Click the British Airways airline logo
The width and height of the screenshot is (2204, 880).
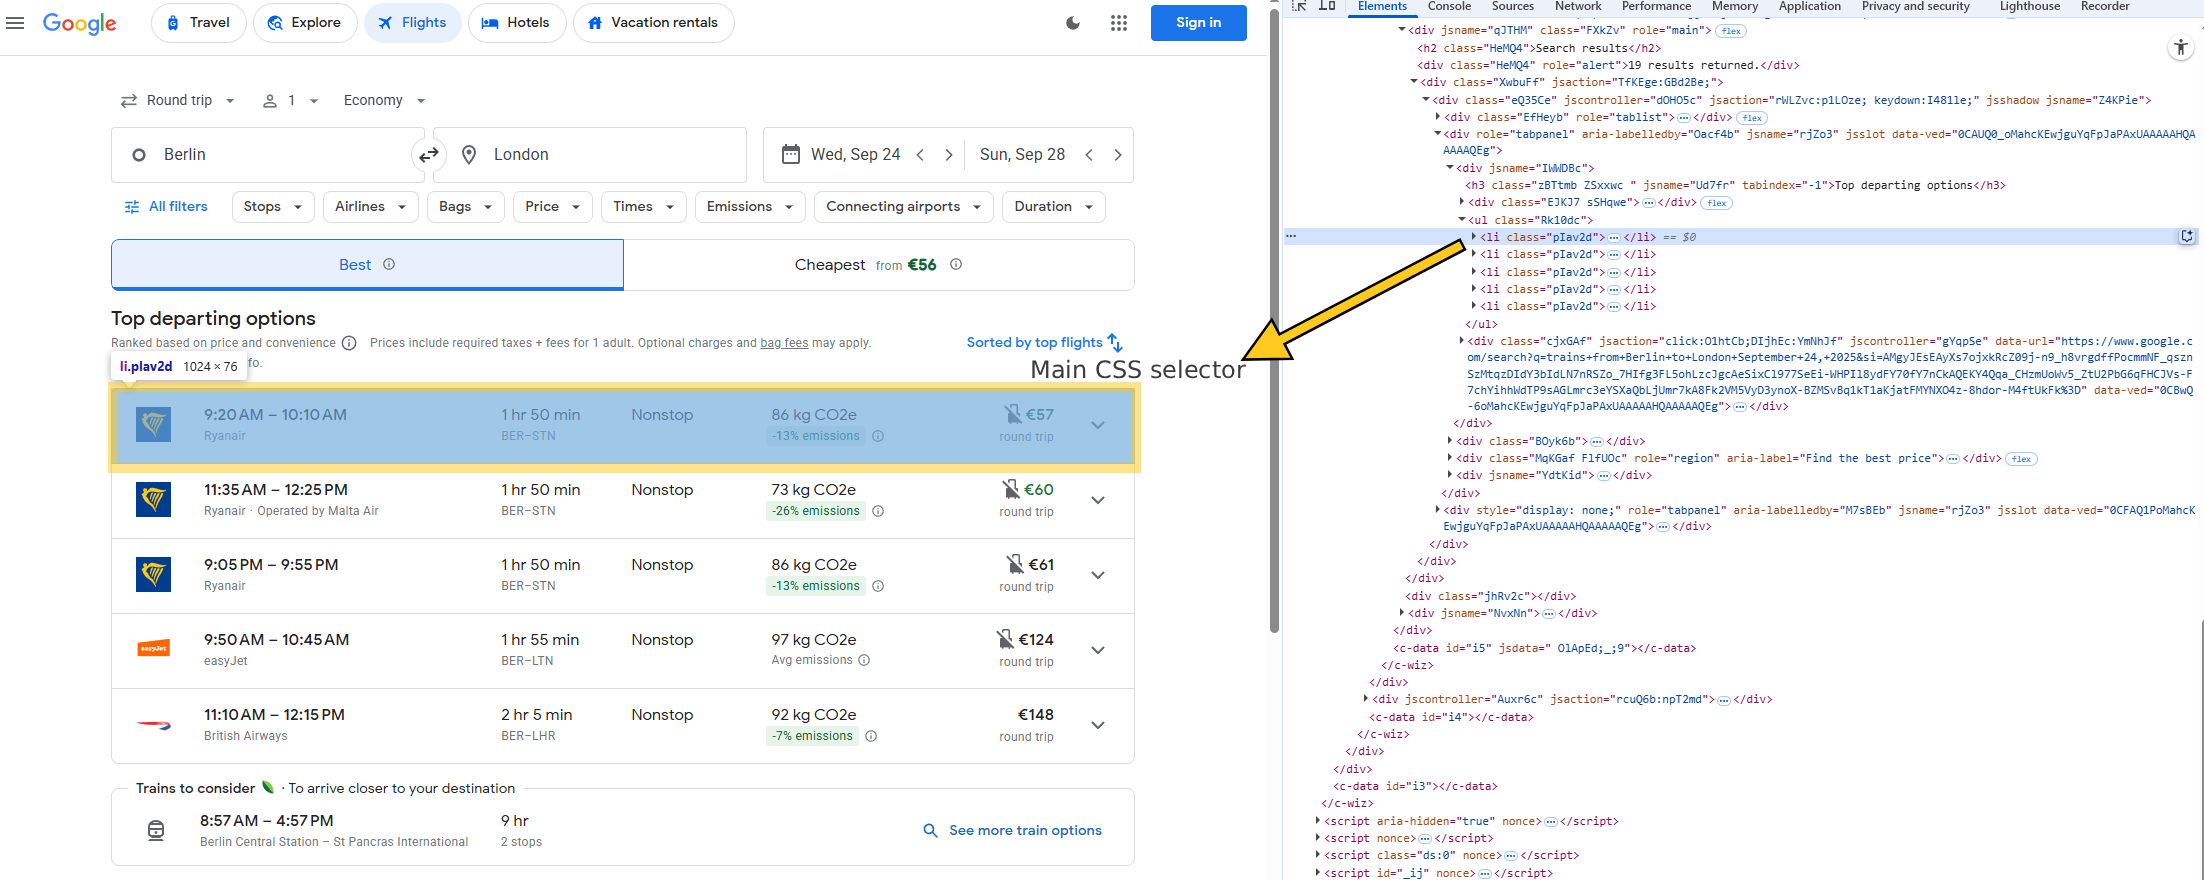click(x=154, y=724)
